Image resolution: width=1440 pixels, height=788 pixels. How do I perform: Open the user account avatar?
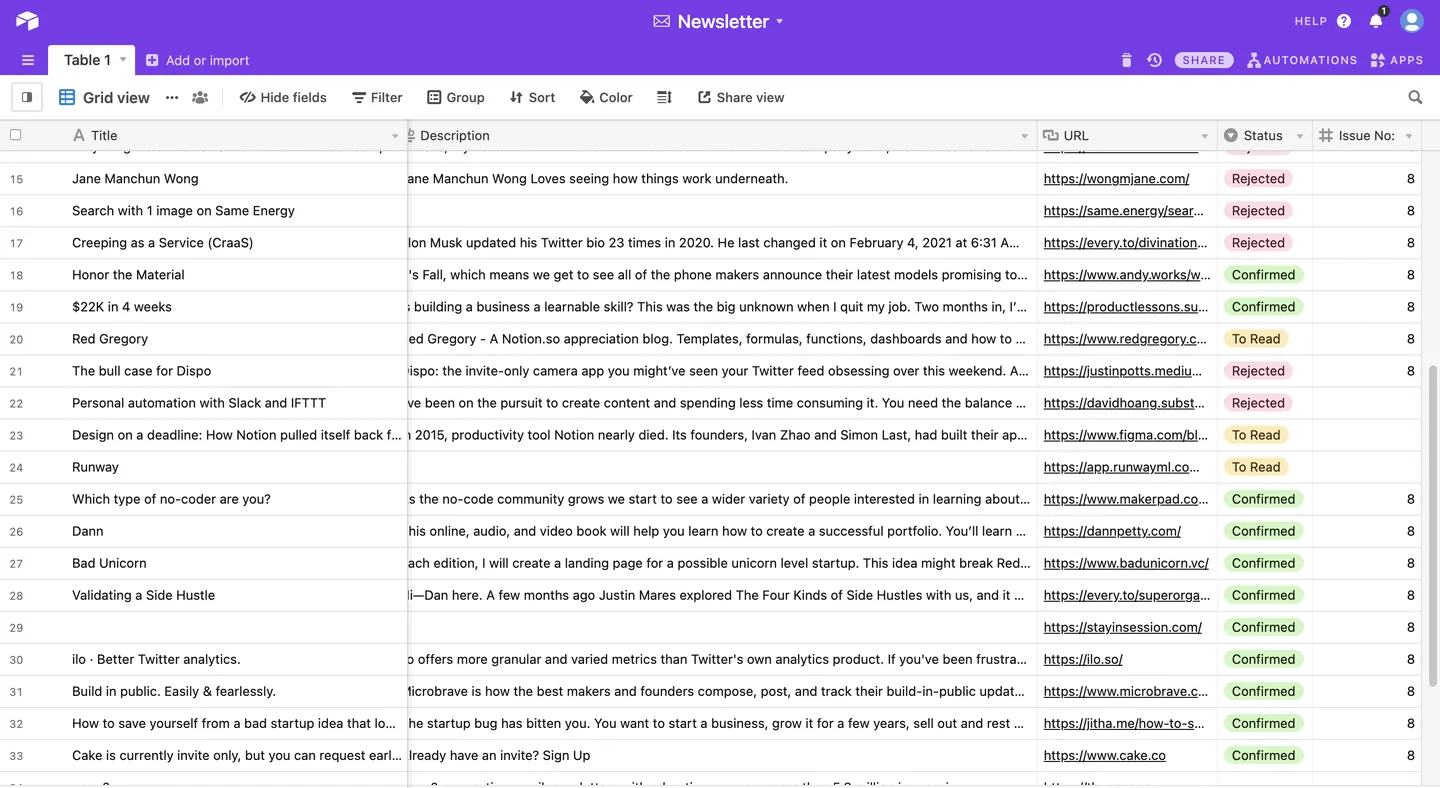point(1412,21)
